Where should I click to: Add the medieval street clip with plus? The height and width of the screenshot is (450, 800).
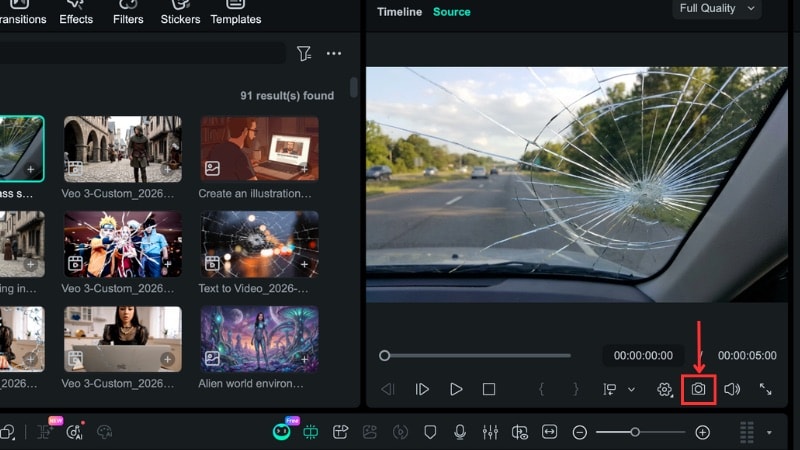pyautogui.click(x=167, y=169)
